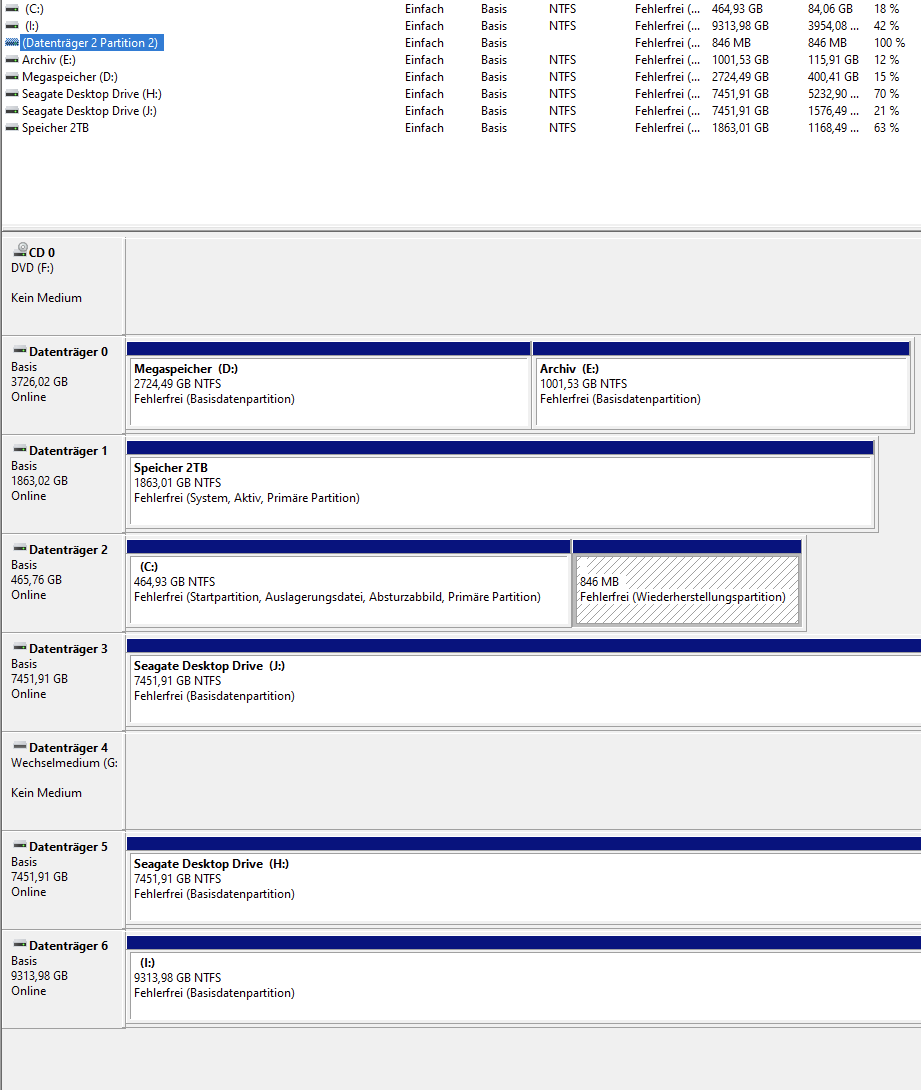This screenshot has width=921, height=1090.
Task: Click the '70 %' cell in Seagate (H:) row
Action: point(886,94)
